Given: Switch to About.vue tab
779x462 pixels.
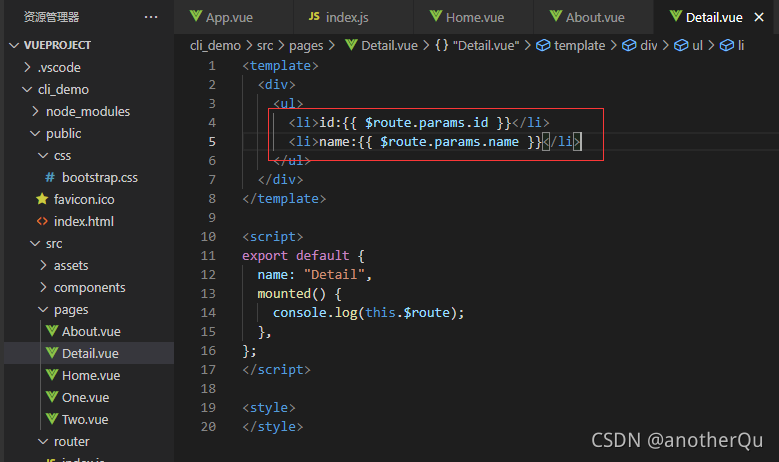Looking at the screenshot, I should 594,17.
